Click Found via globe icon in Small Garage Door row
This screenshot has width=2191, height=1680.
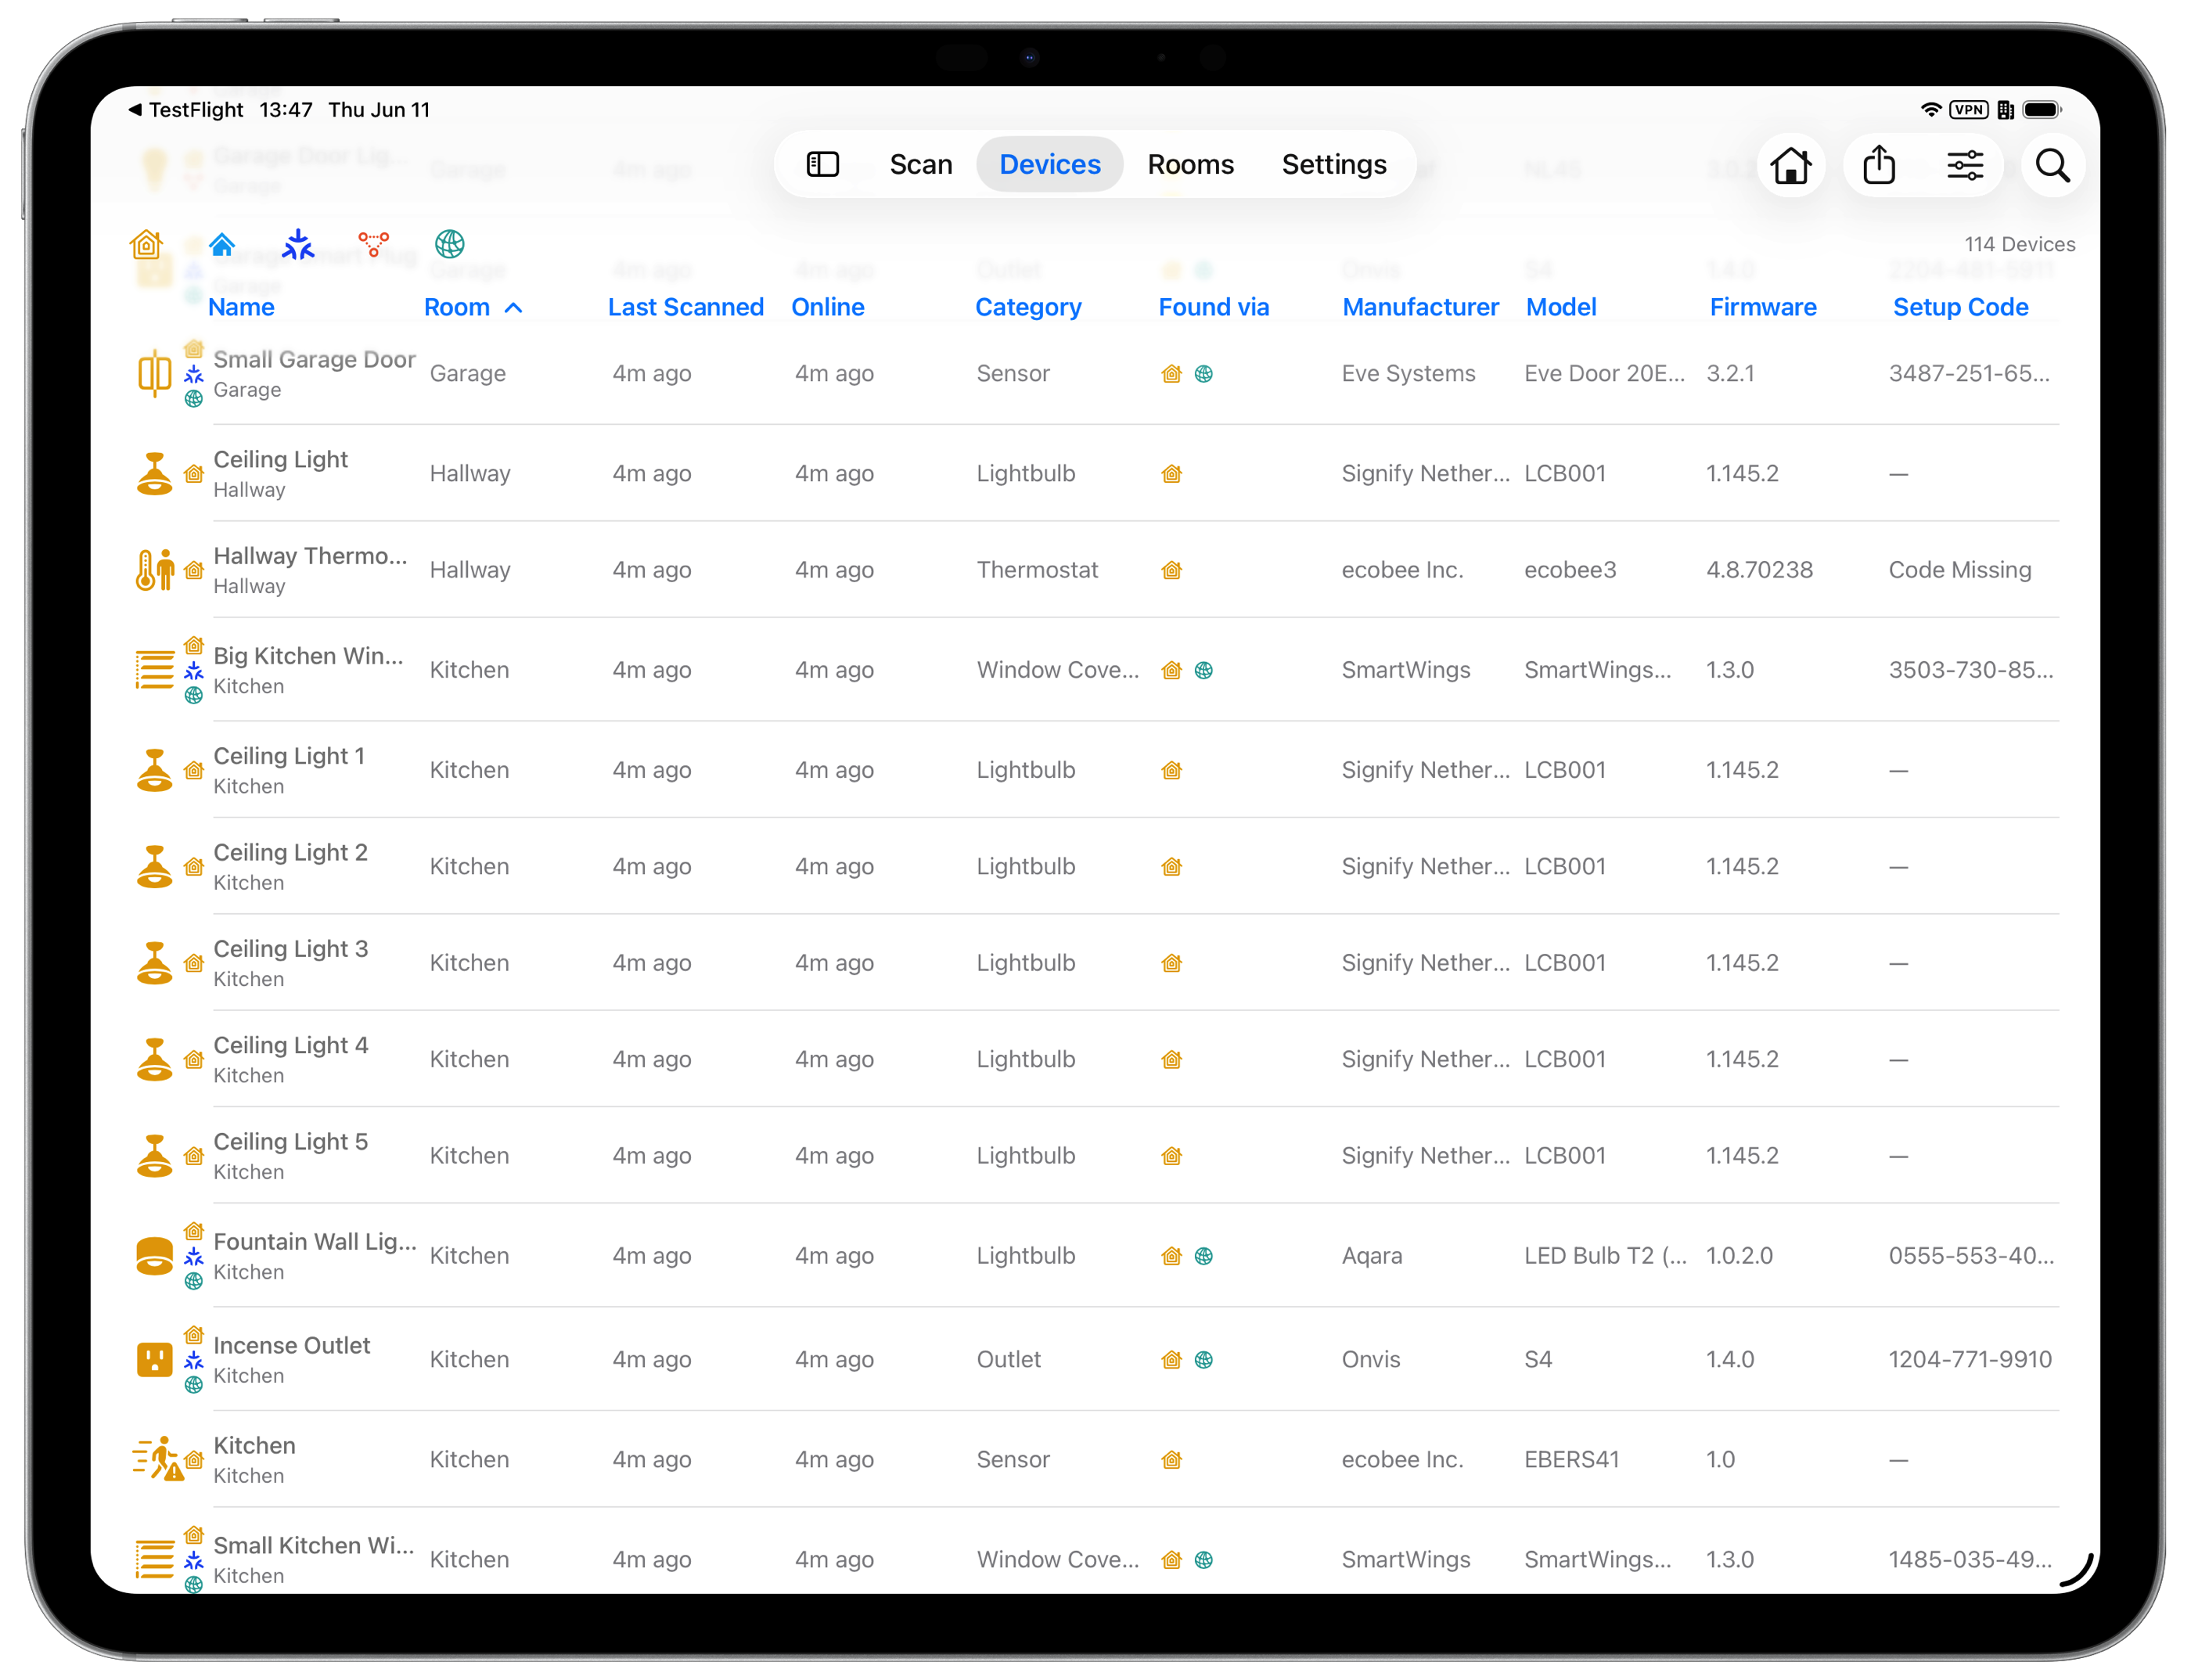tap(1204, 374)
